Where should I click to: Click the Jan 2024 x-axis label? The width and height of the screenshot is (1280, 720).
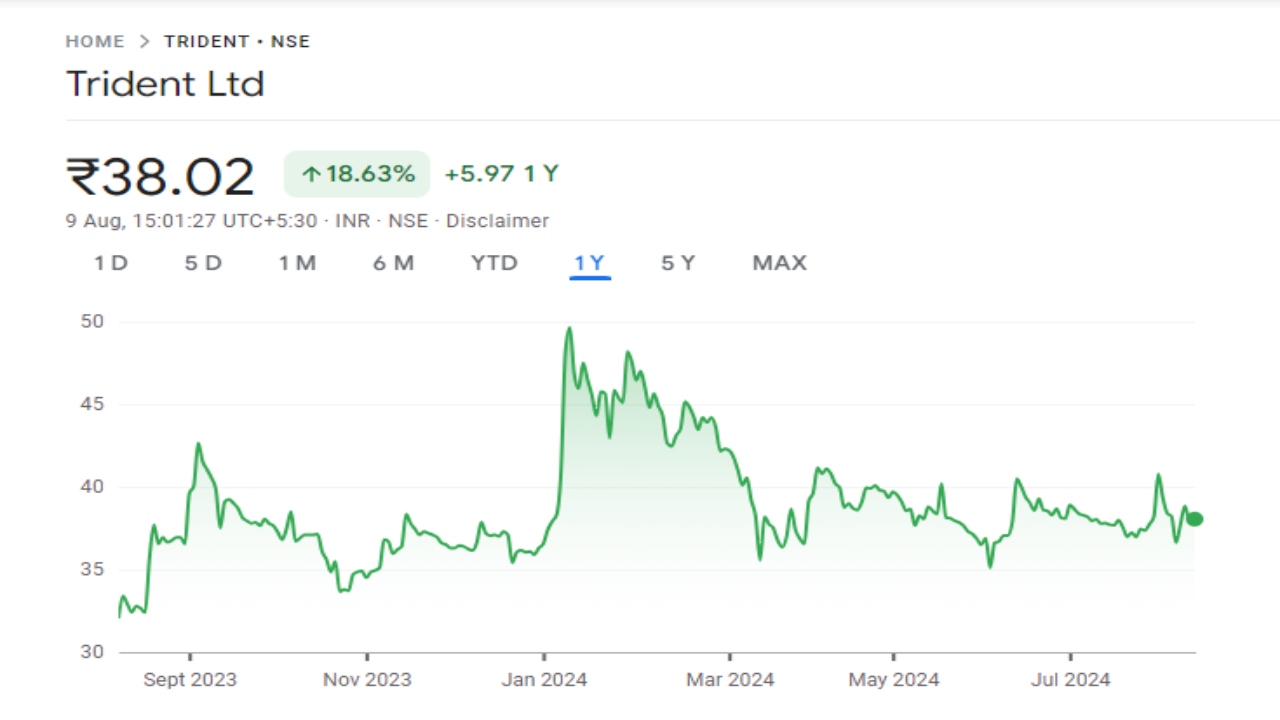point(544,679)
